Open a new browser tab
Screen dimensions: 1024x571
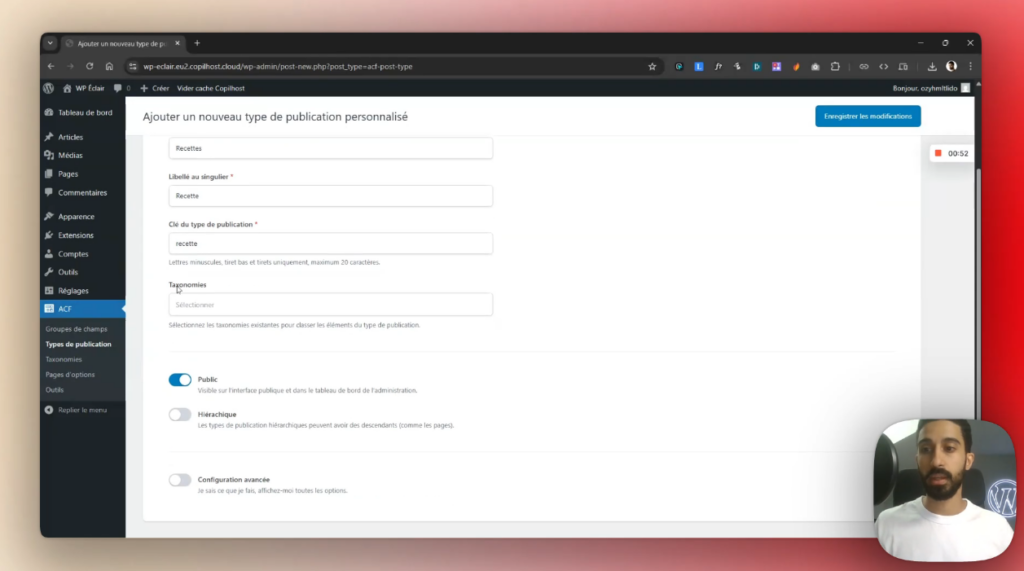click(x=197, y=43)
